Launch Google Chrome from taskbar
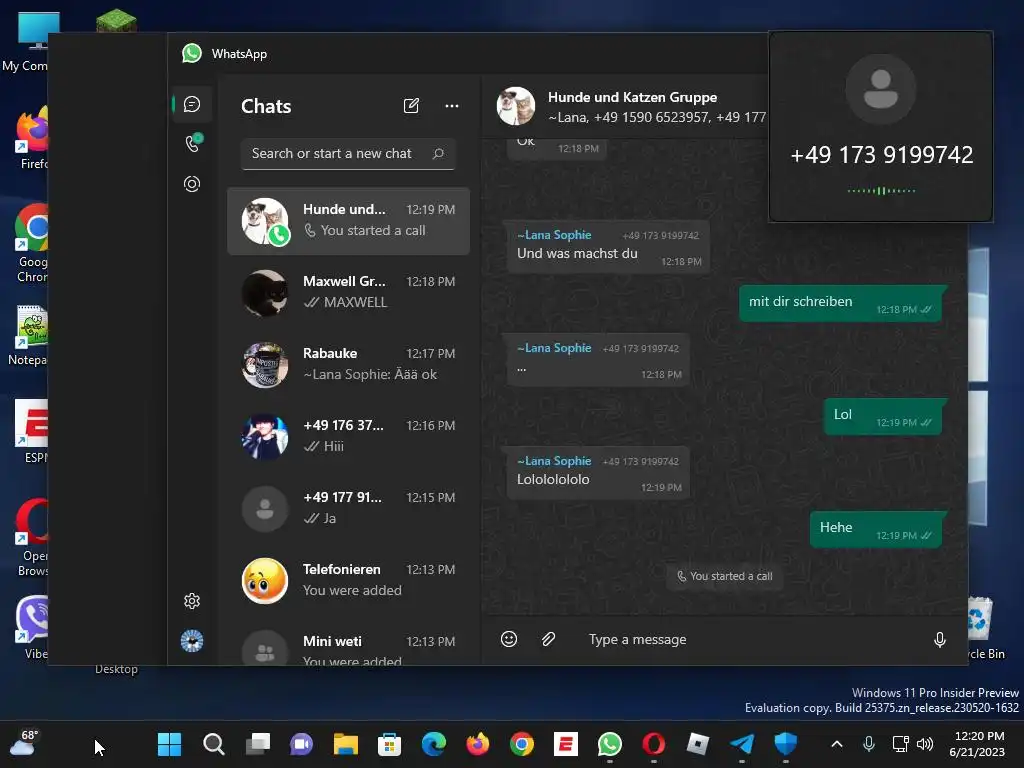The image size is (1024, 768). [522, 744]
